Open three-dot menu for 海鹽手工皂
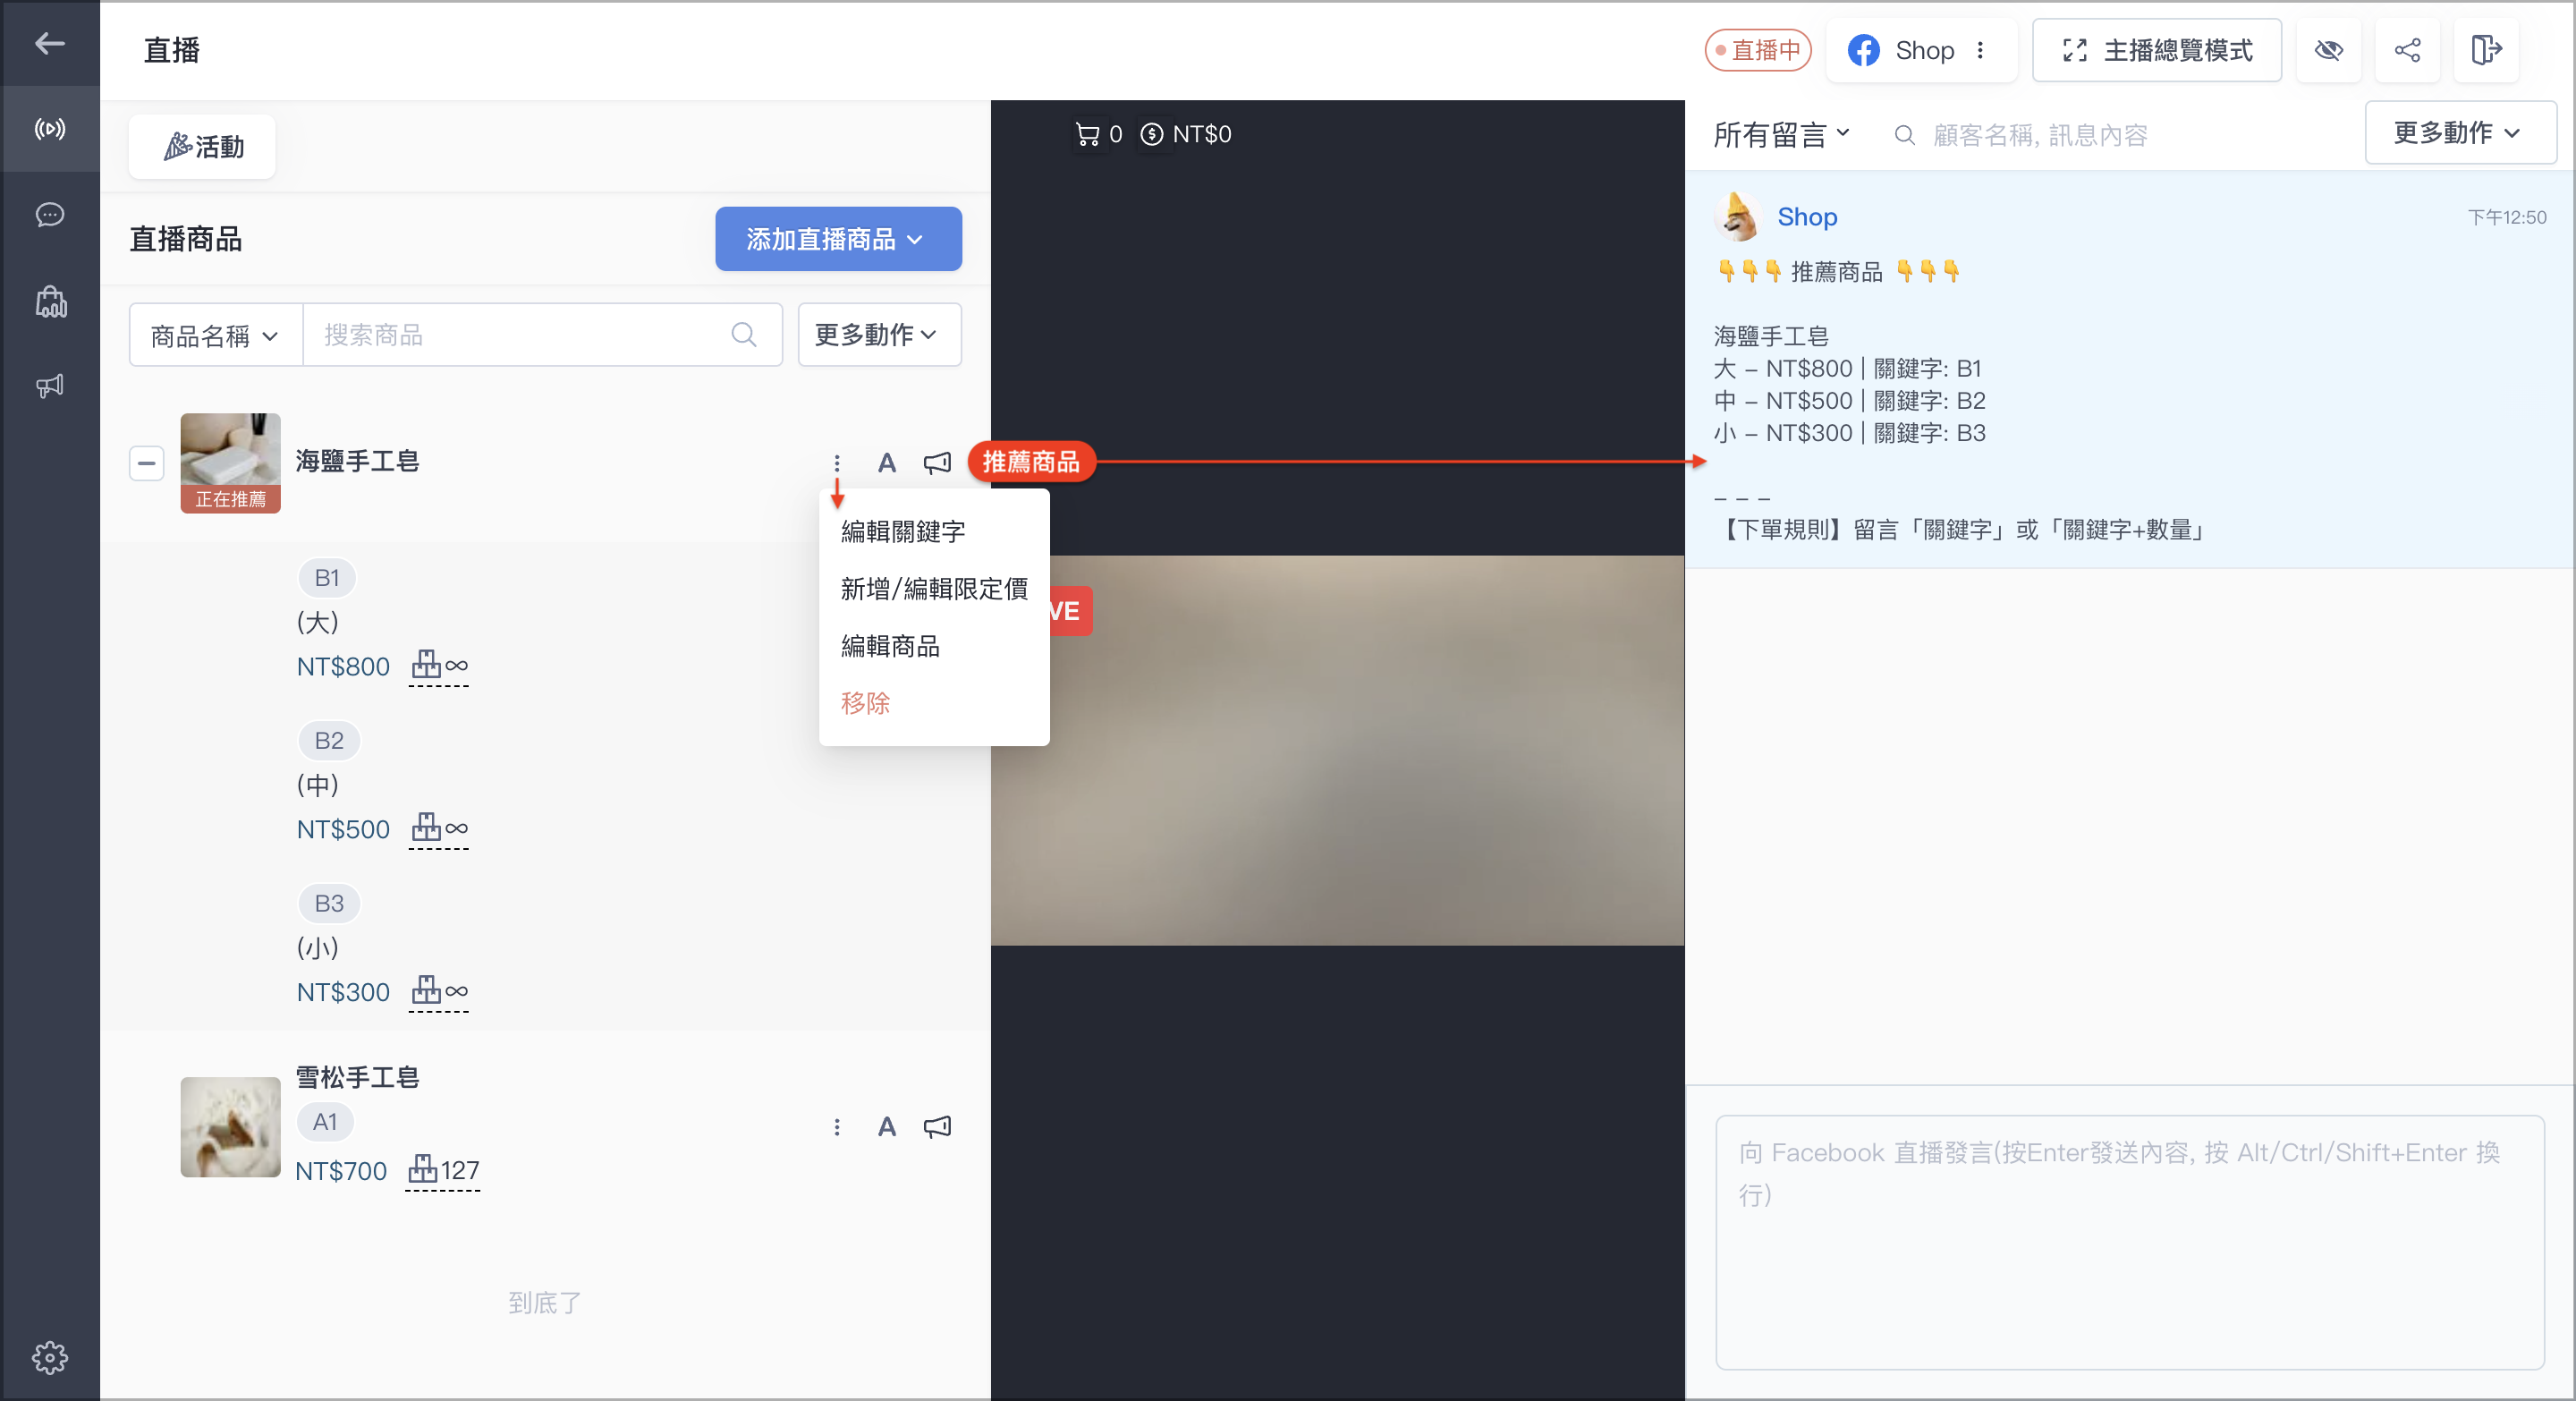 (837, 463)
